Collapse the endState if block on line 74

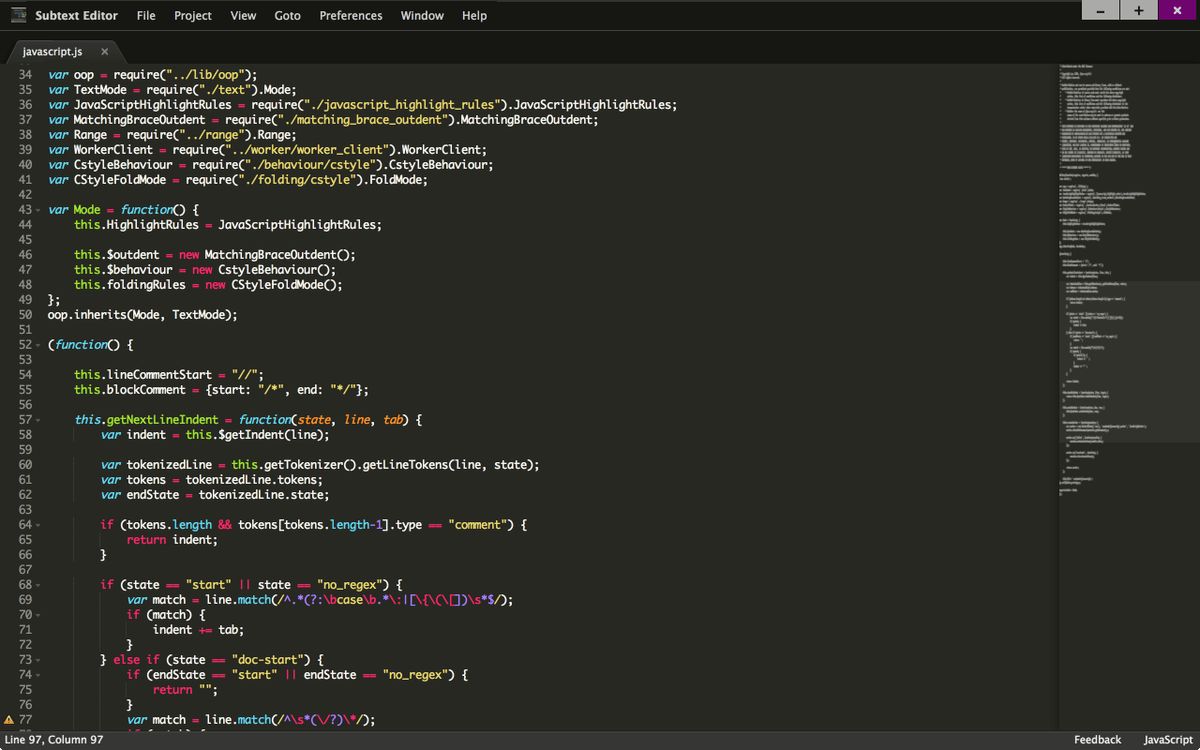point(37,674)
